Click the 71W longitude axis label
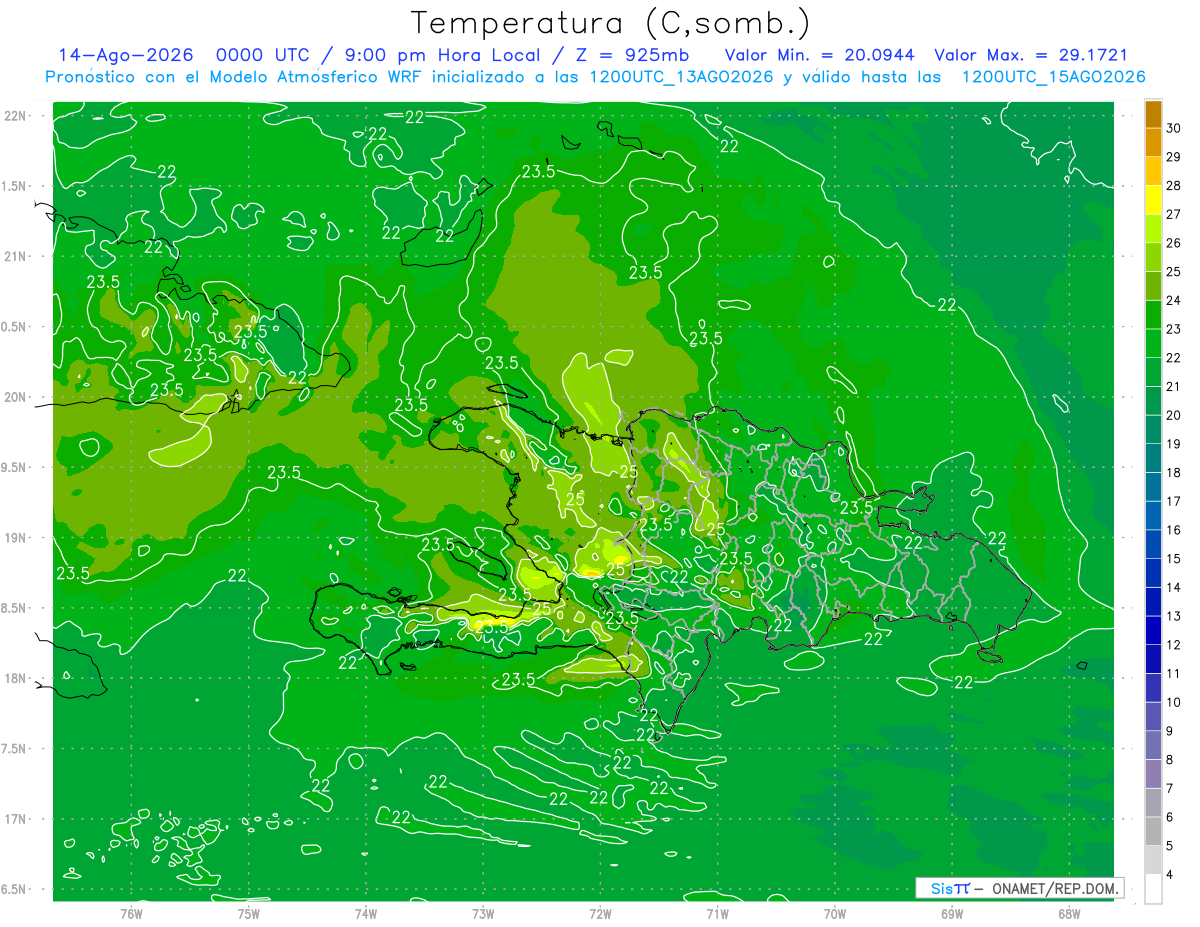 [717, 914]
